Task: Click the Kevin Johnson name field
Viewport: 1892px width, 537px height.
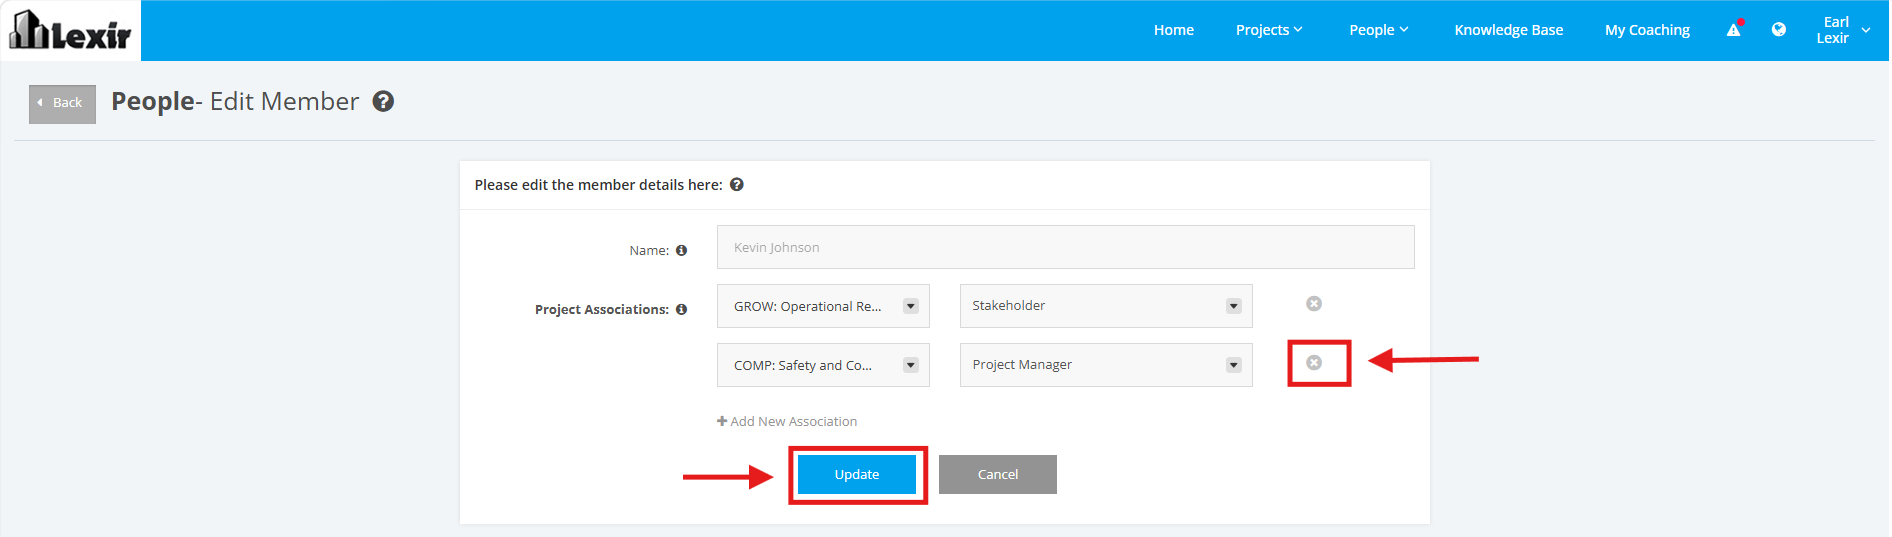Action: click(x=1066, y=247)
